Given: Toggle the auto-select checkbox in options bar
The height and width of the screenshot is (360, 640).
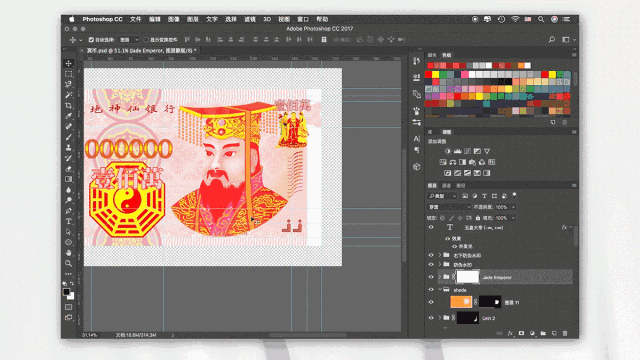Looking at the screenshot, I should [91, 40].
